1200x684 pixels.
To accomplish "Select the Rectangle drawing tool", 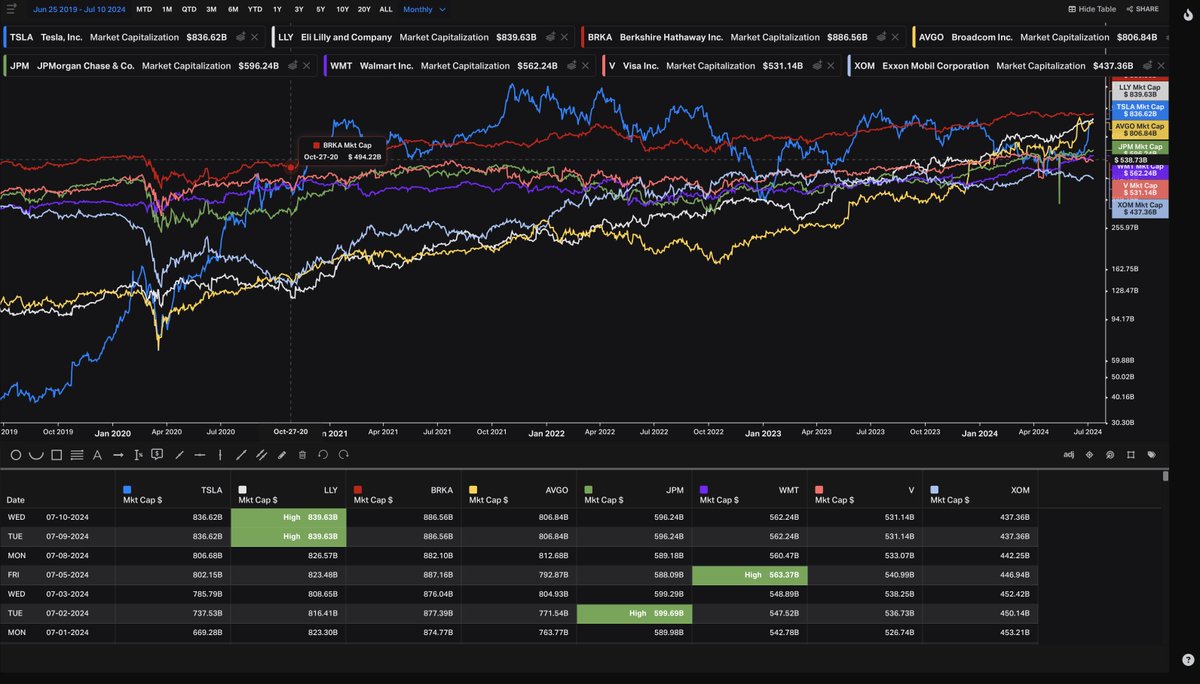I will pyautogui.click(x=55, y=455).
